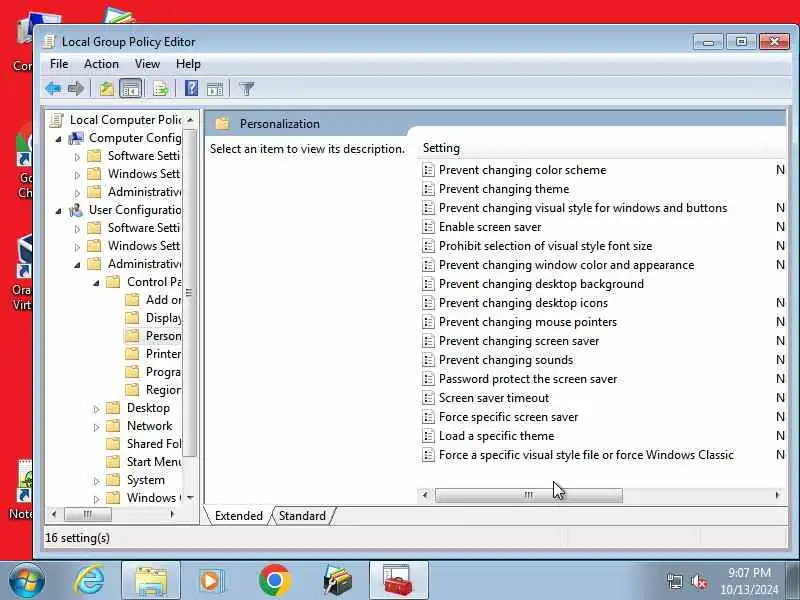Viewport: 800px width, 600px height.
Task: Select 'Password protect the screen saver' setting
Action: (528, 379)
